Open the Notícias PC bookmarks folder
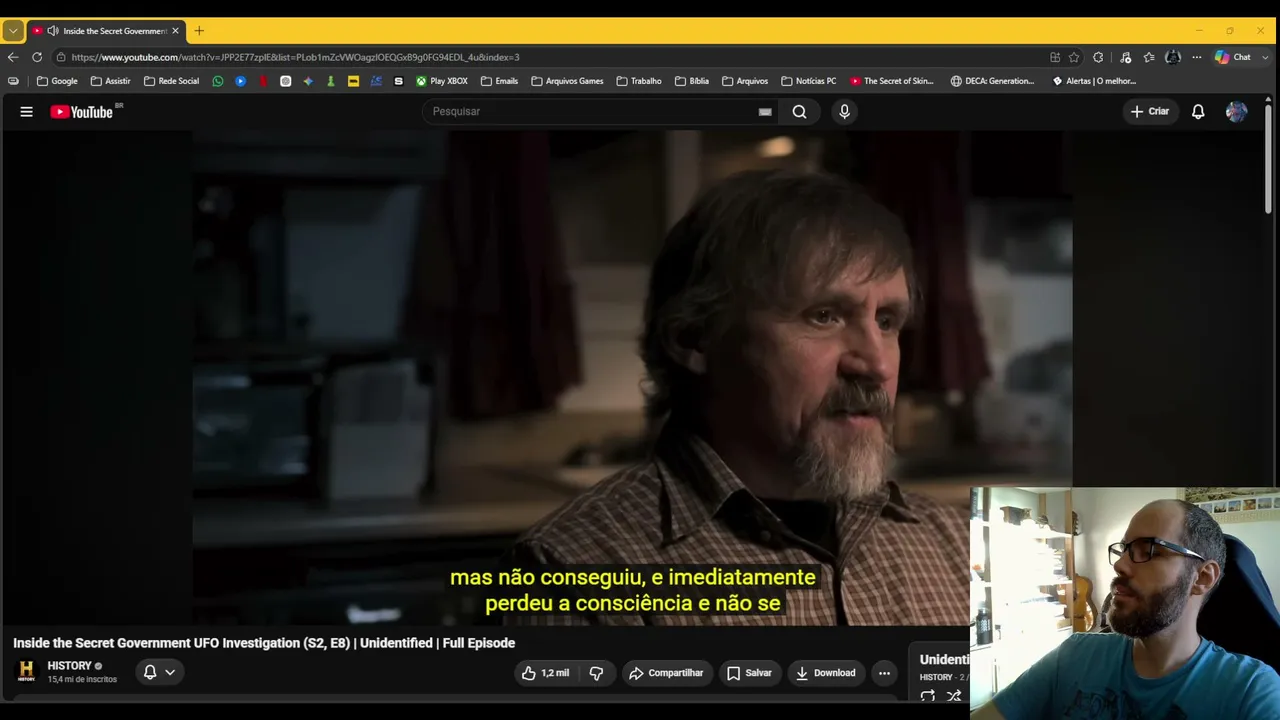The image size is (1280, 720). 808,81
